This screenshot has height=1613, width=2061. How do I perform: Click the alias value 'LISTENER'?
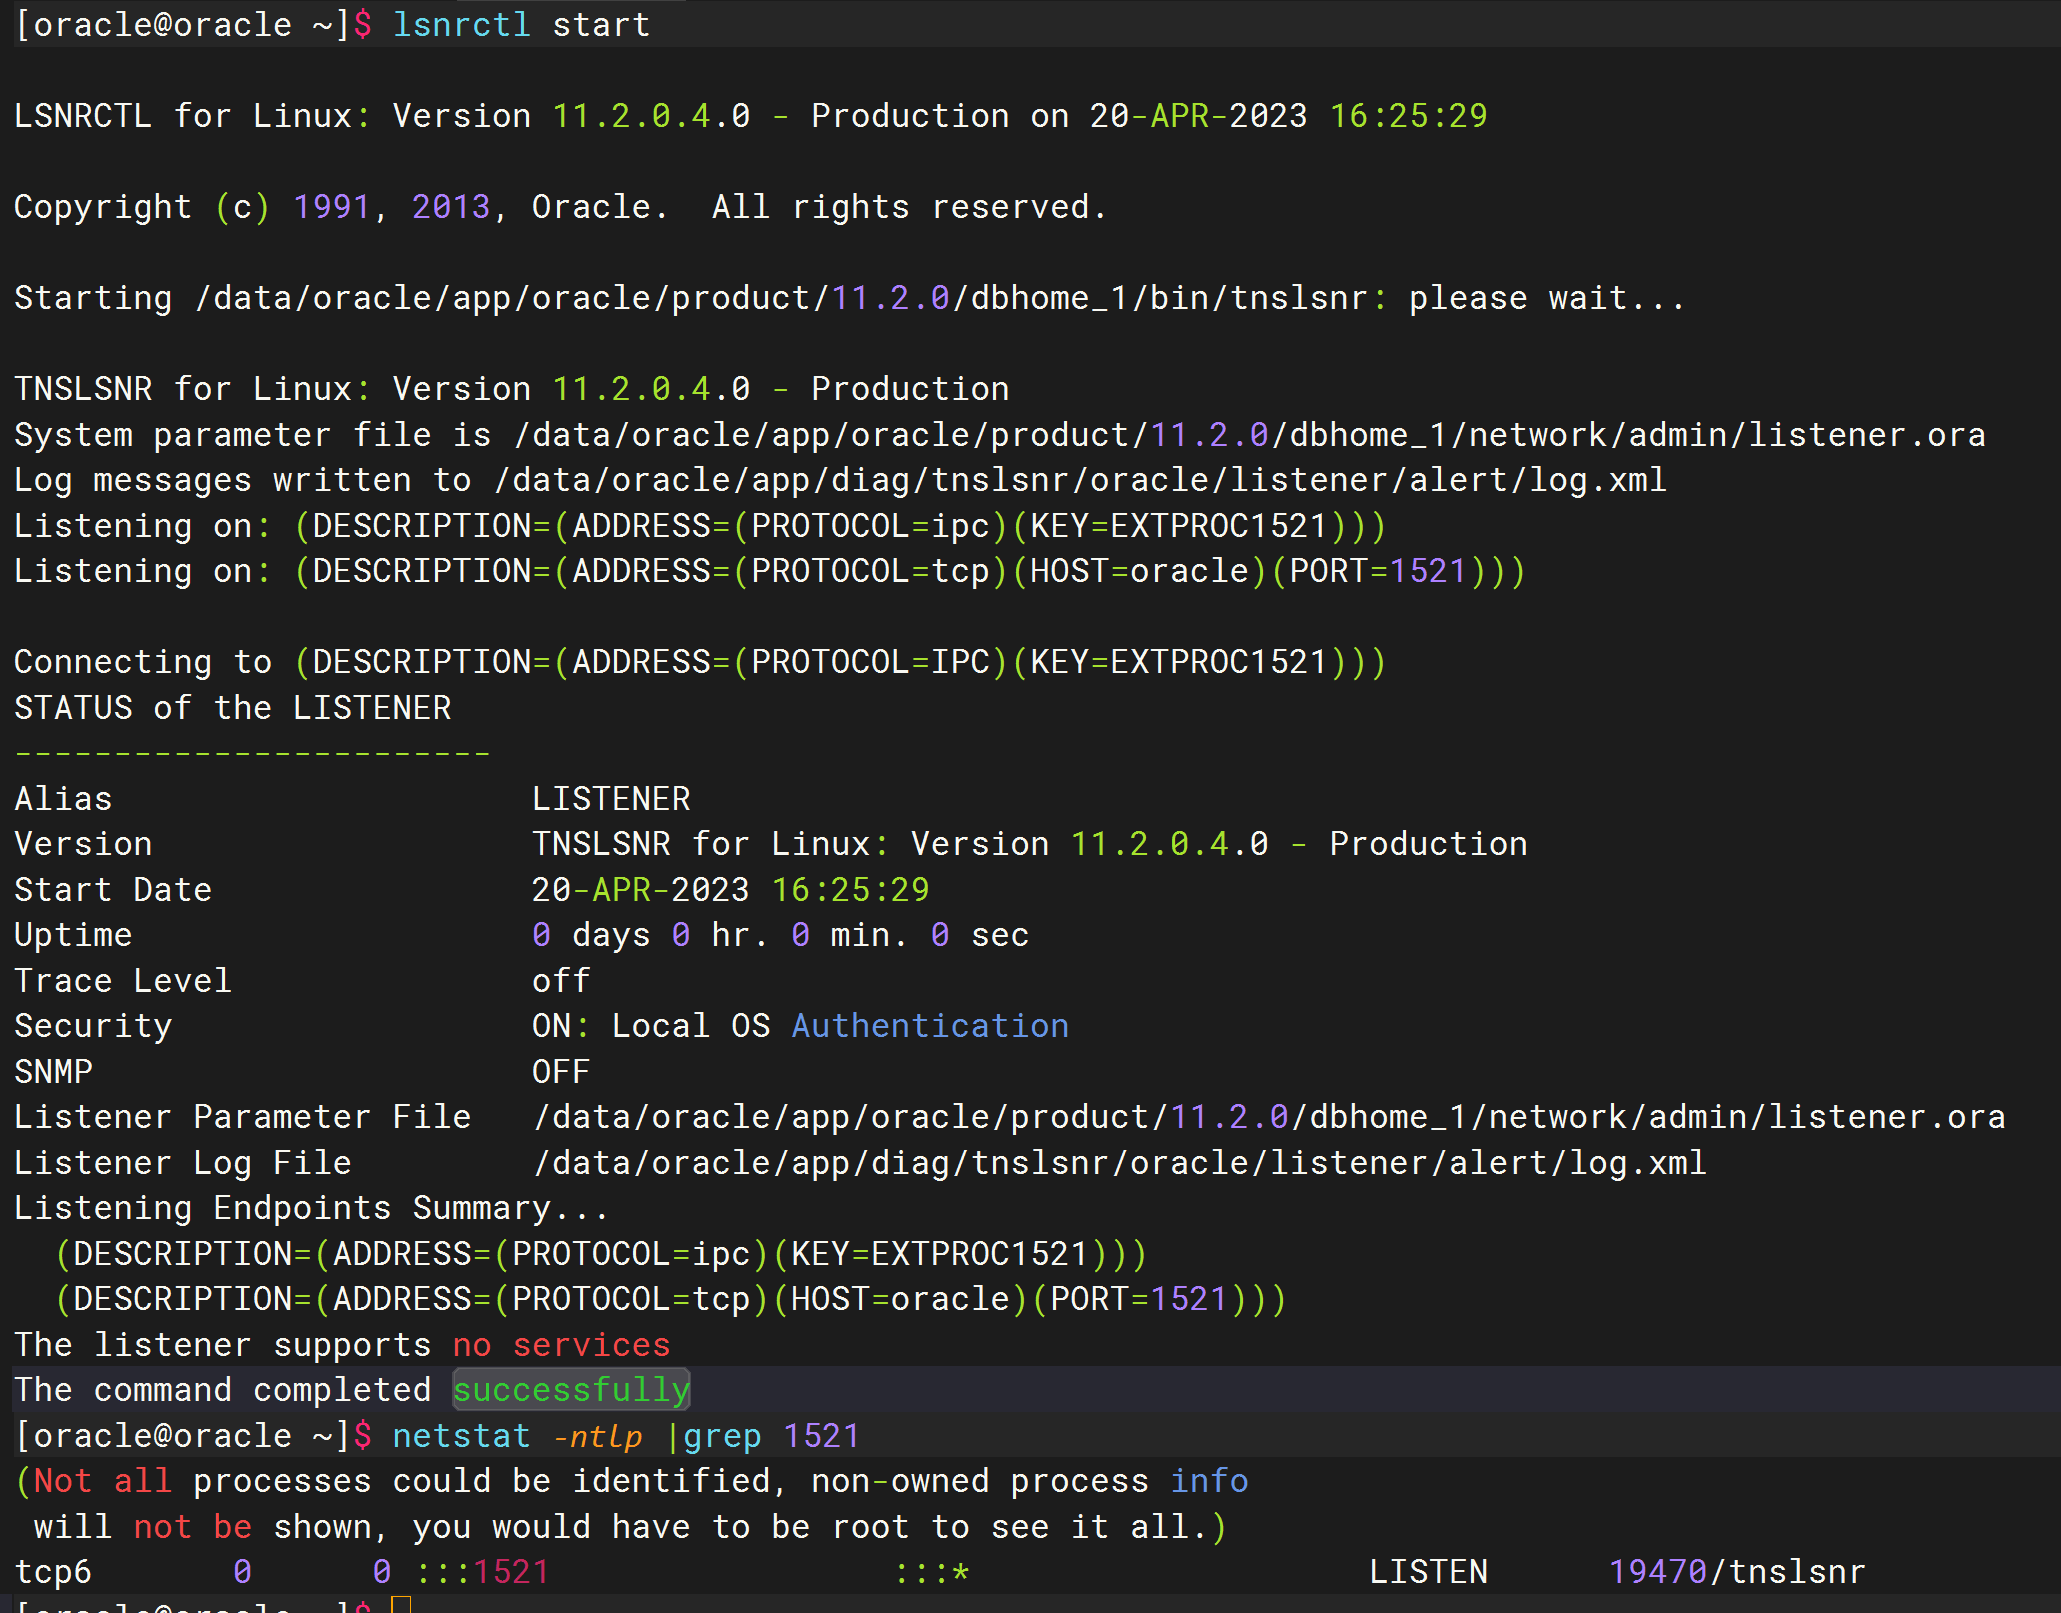click(611, 799)
